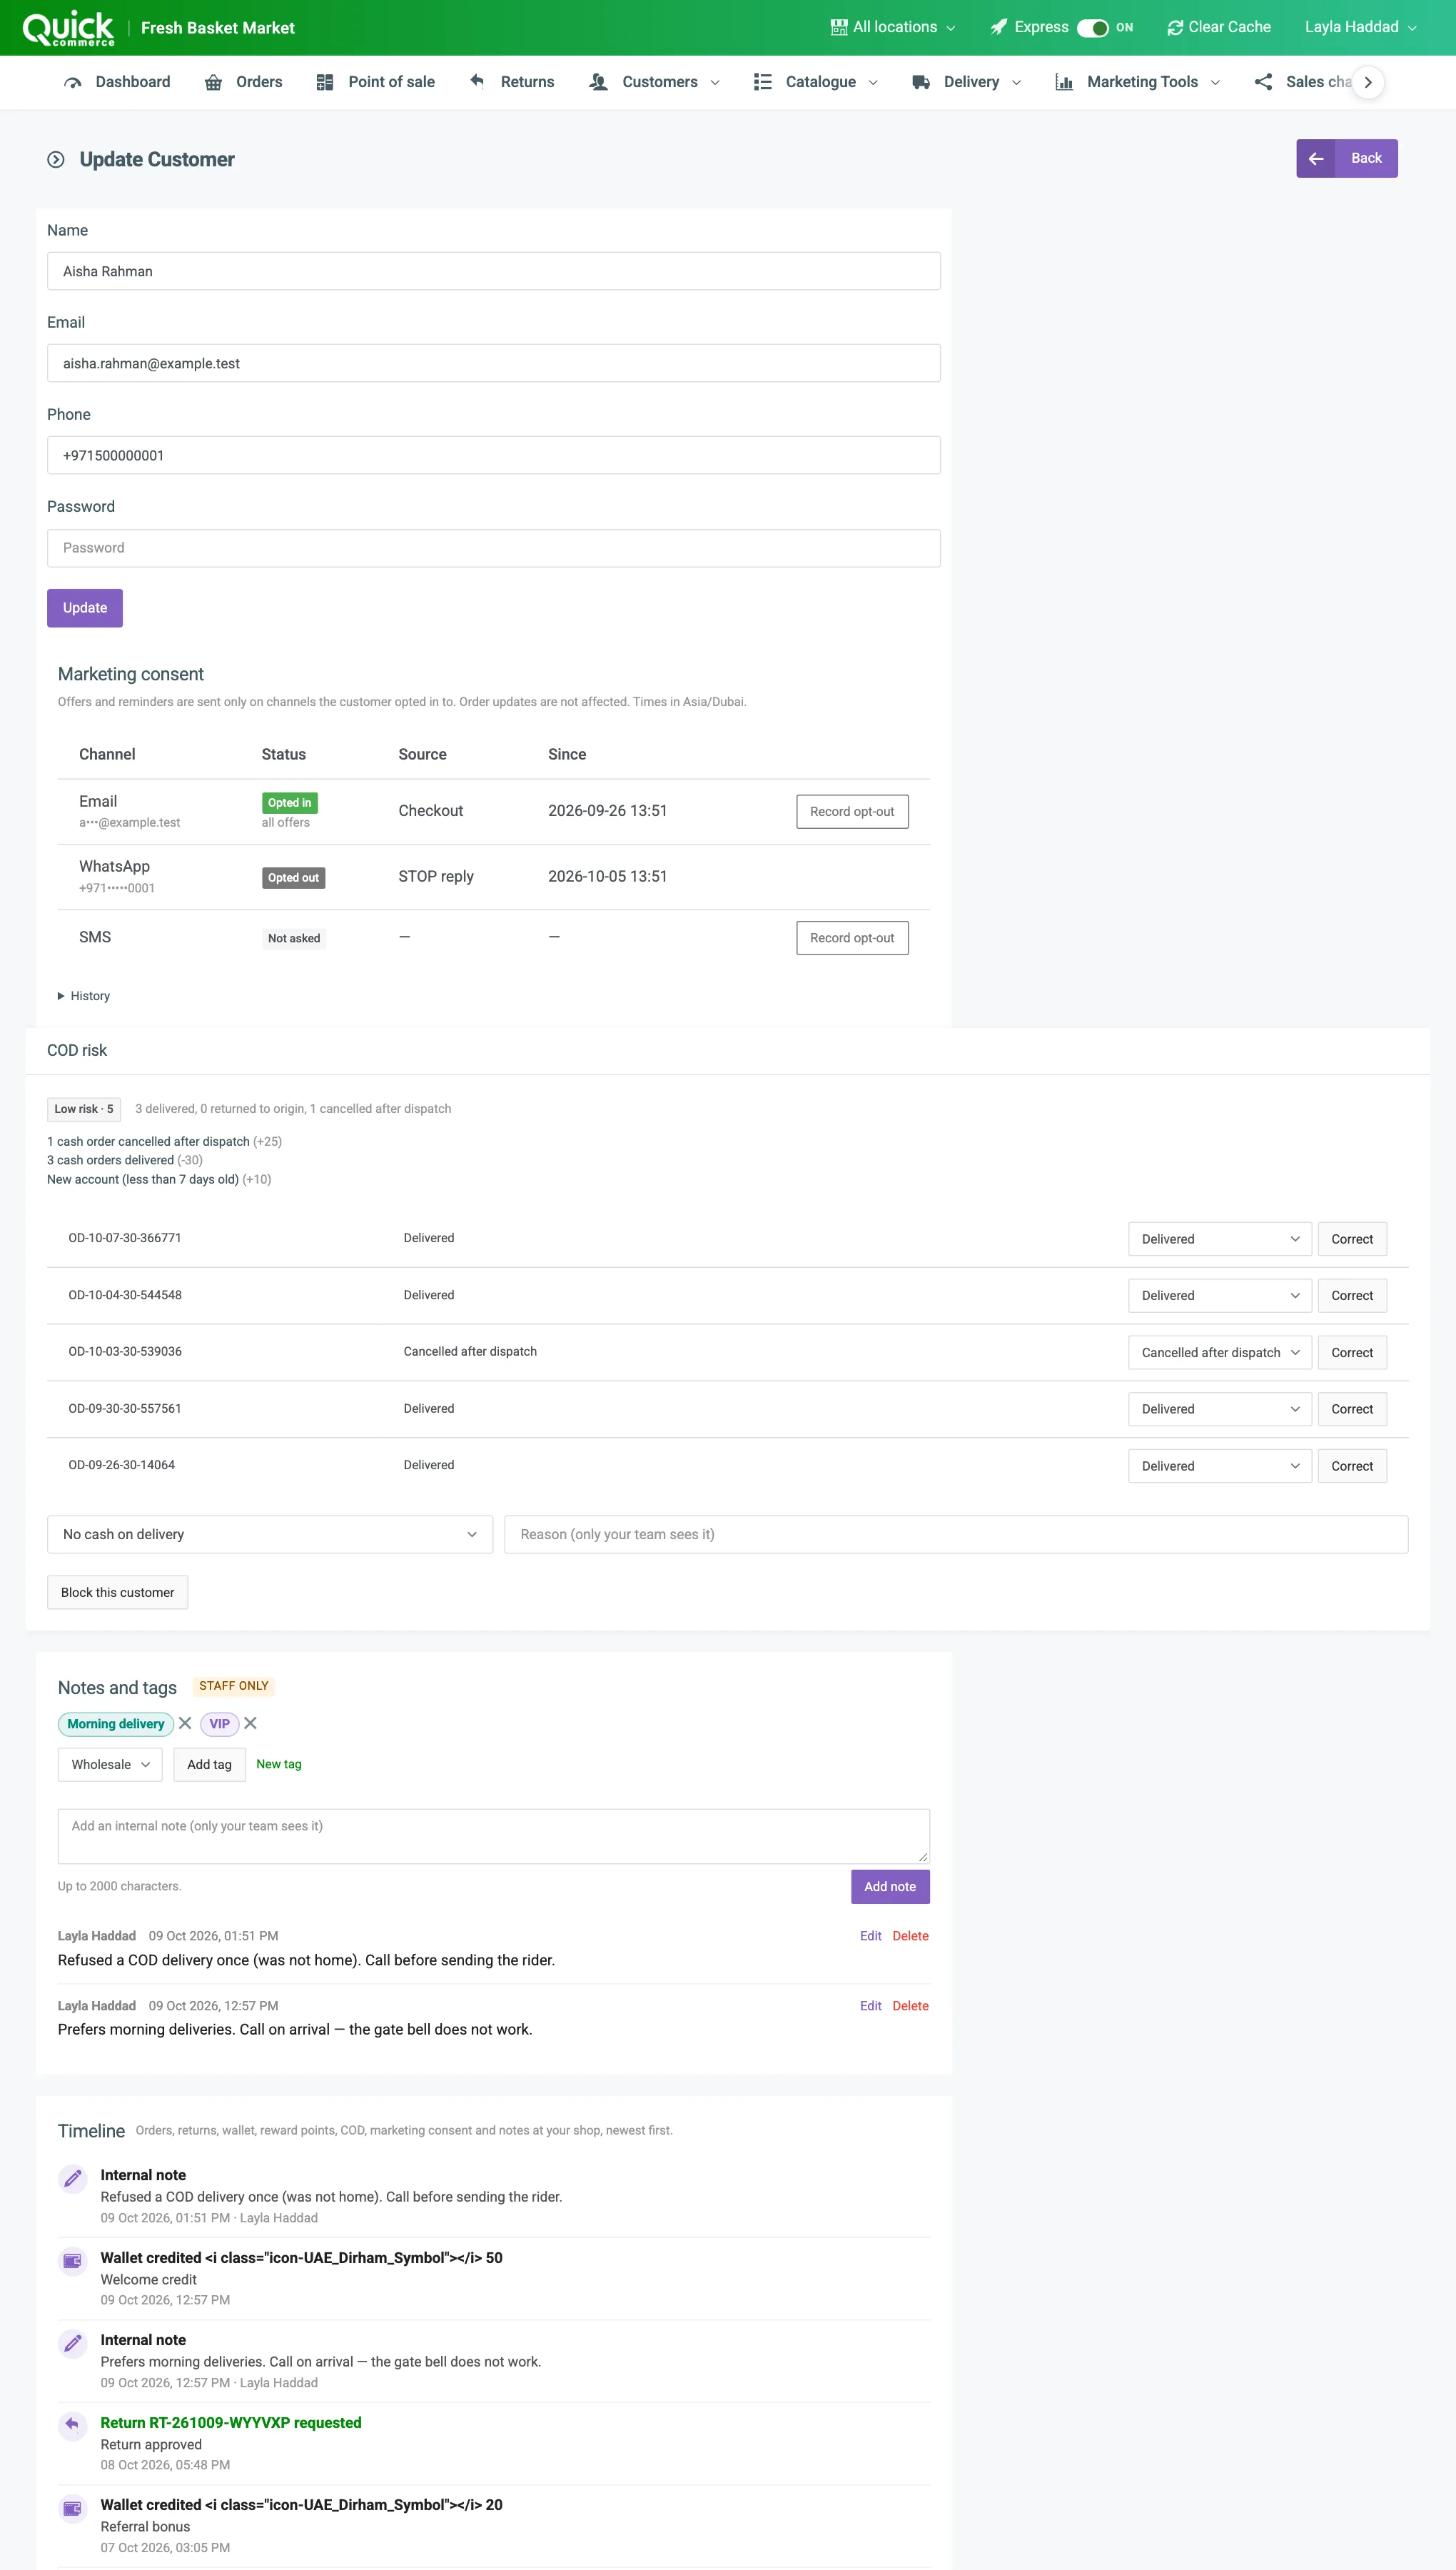Click the Dashboard gauge icon
This screenshot has height=2570, width=1456.
coord(72,83)
